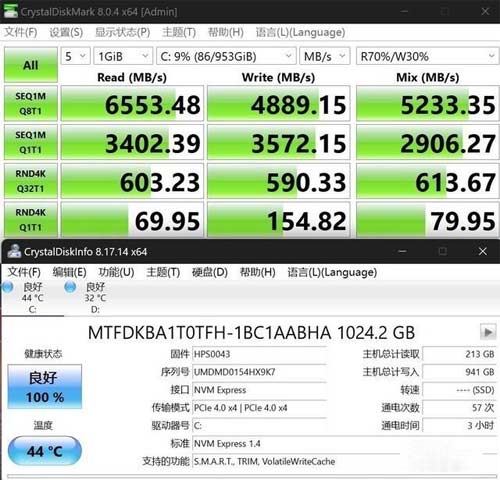The width and height of the screenshot is (500, 480).
Task: Click the disk model name MTFDKBA1T0TFH-1BC1AABHA
Action: 210,333
